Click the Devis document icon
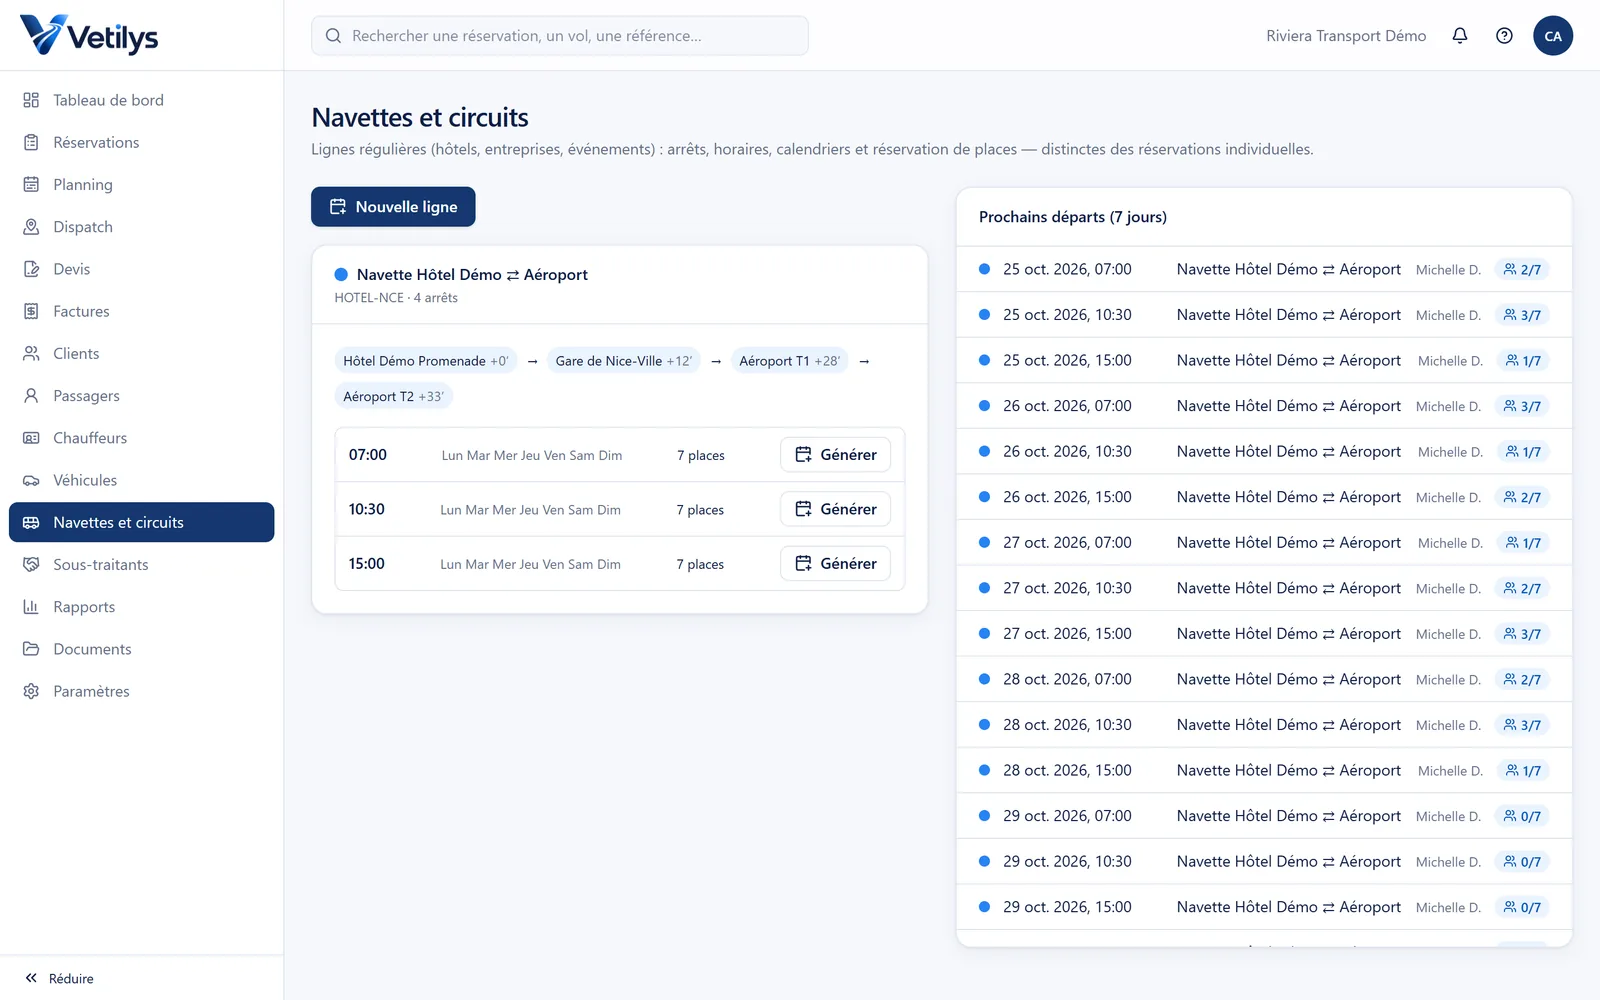 (31, 269)
